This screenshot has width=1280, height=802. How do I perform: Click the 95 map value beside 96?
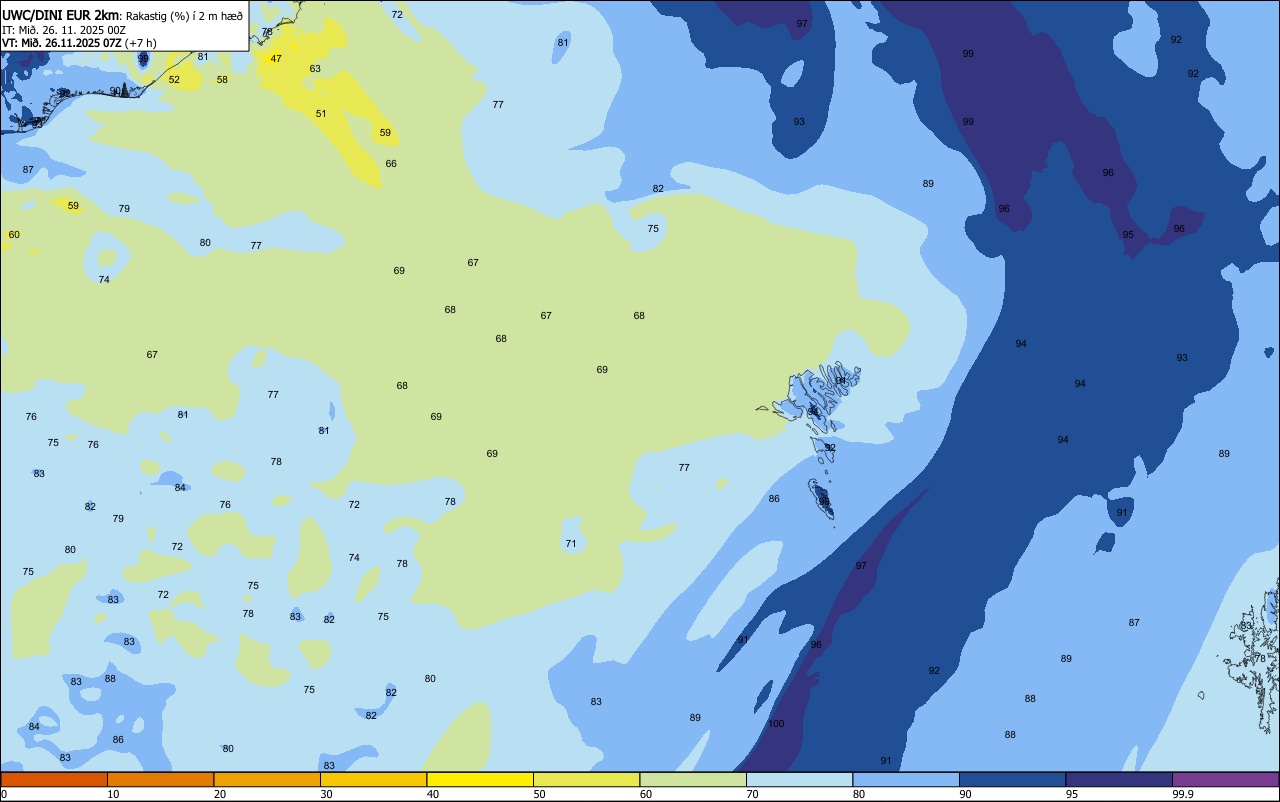pos(1128,235)
